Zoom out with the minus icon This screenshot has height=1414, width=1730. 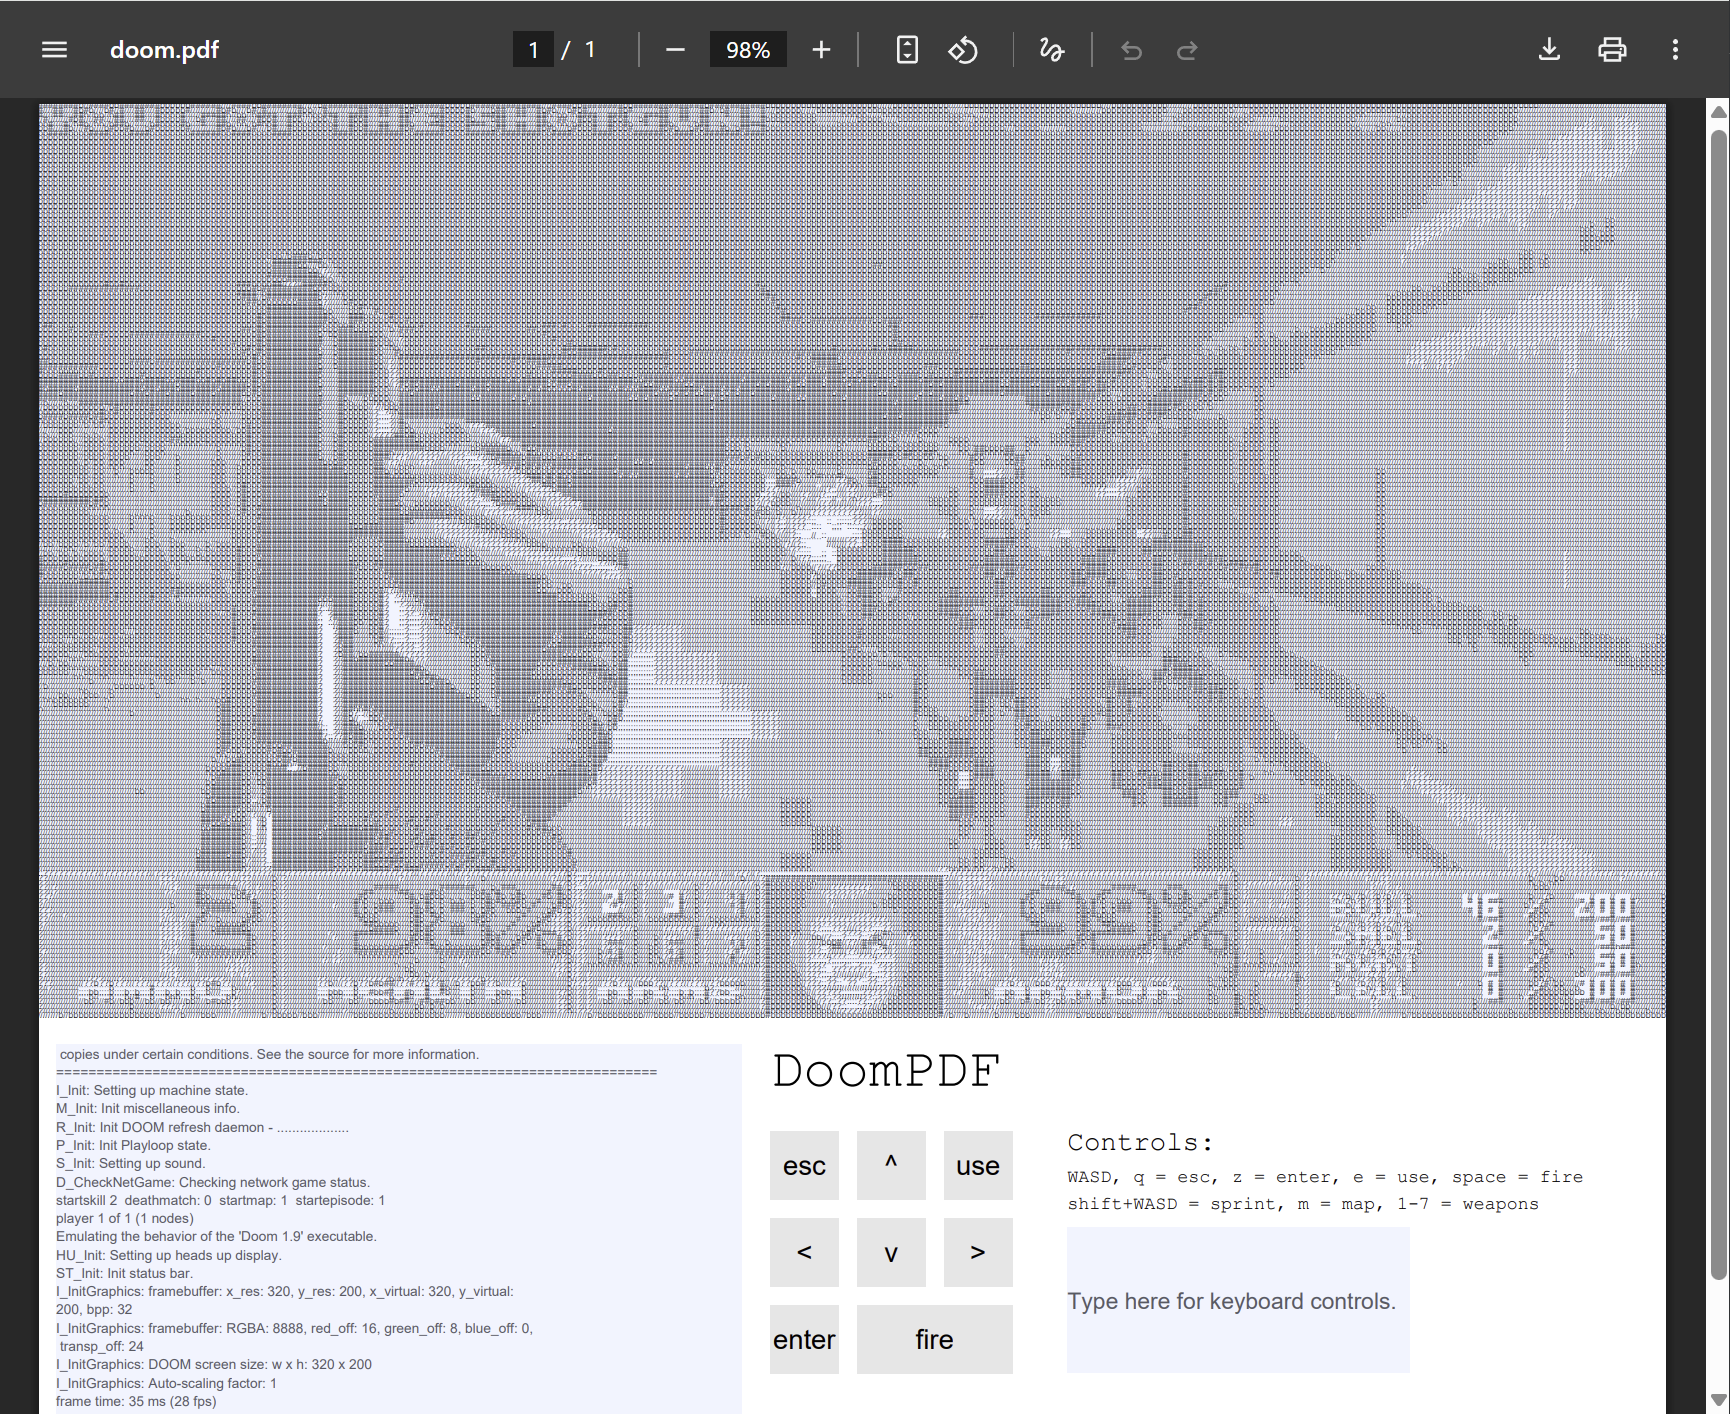click(x=675, y=49)
